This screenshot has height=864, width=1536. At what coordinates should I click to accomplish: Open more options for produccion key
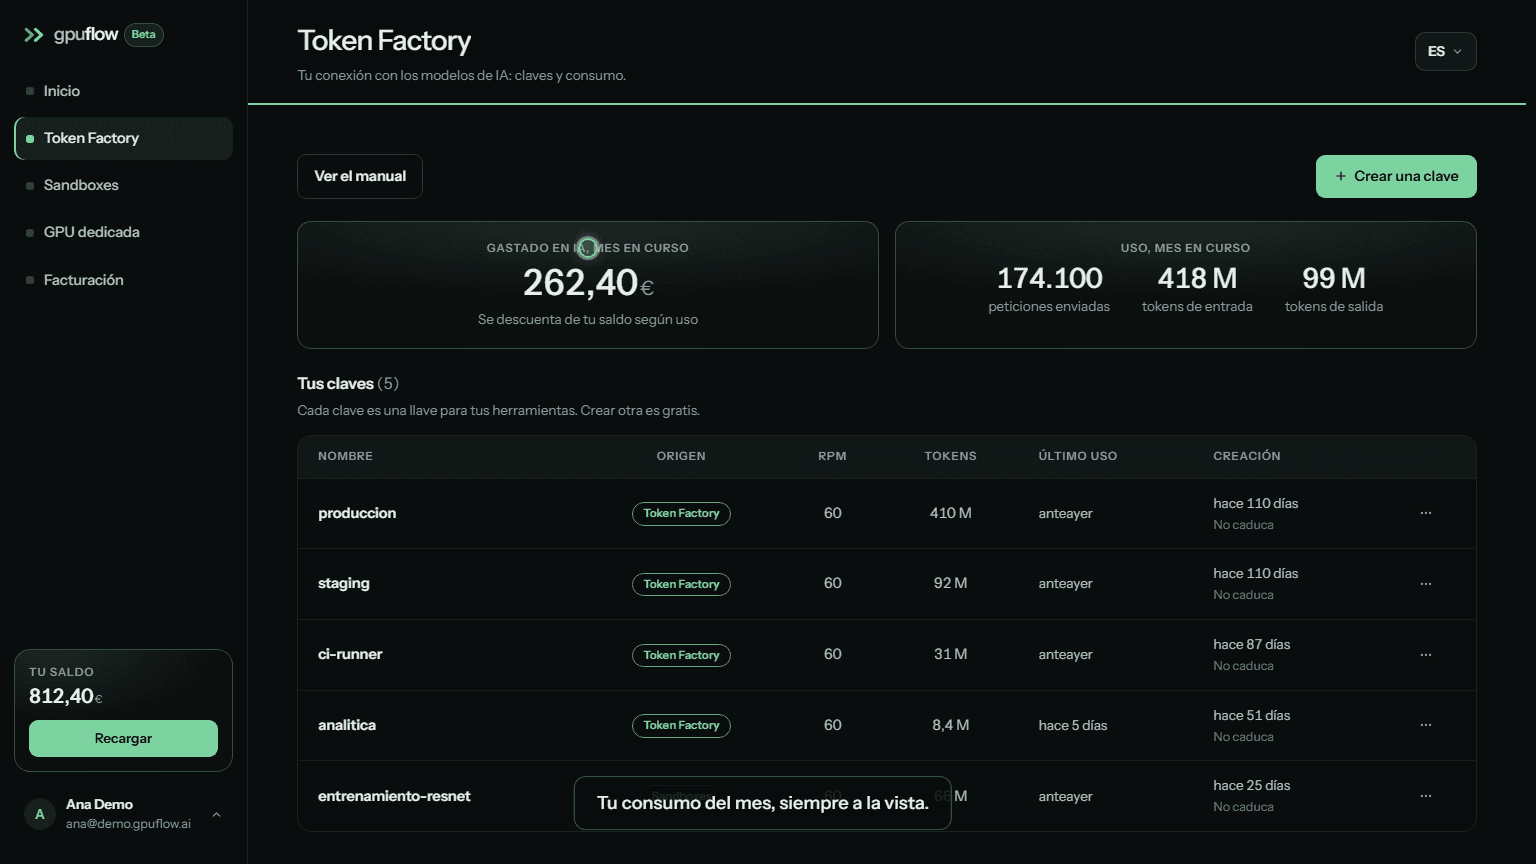1426,513
